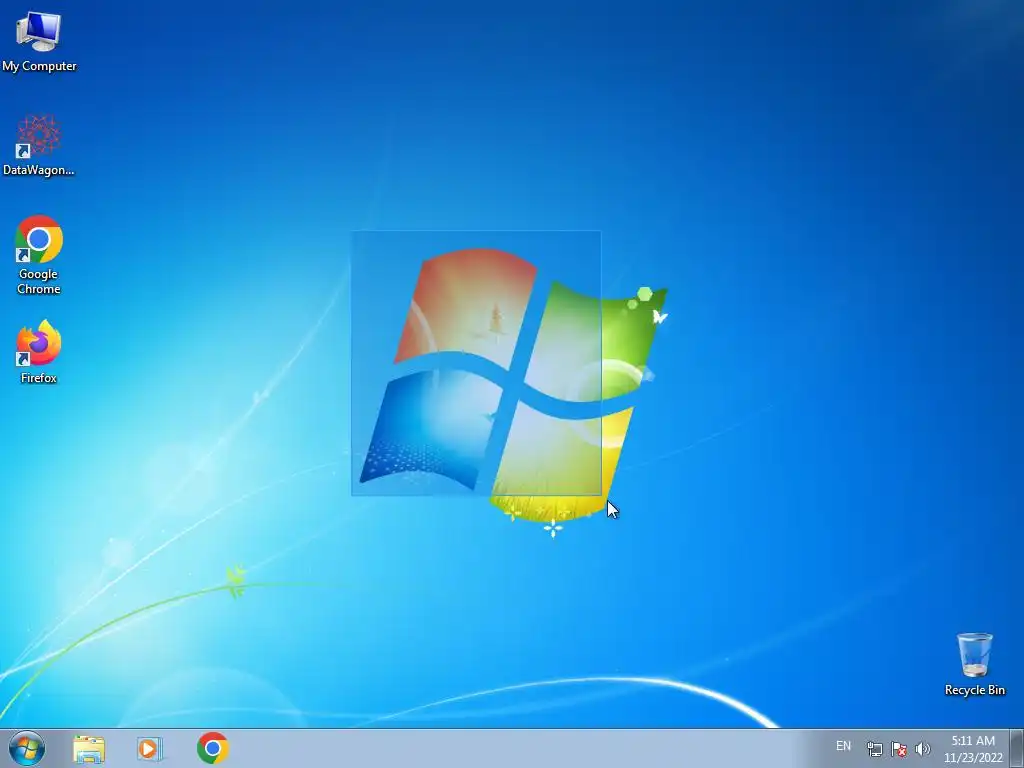1024x768 pixels.
Task: Select the Google Chrome desktop shortcut
Action: click(x=39, y=255)
